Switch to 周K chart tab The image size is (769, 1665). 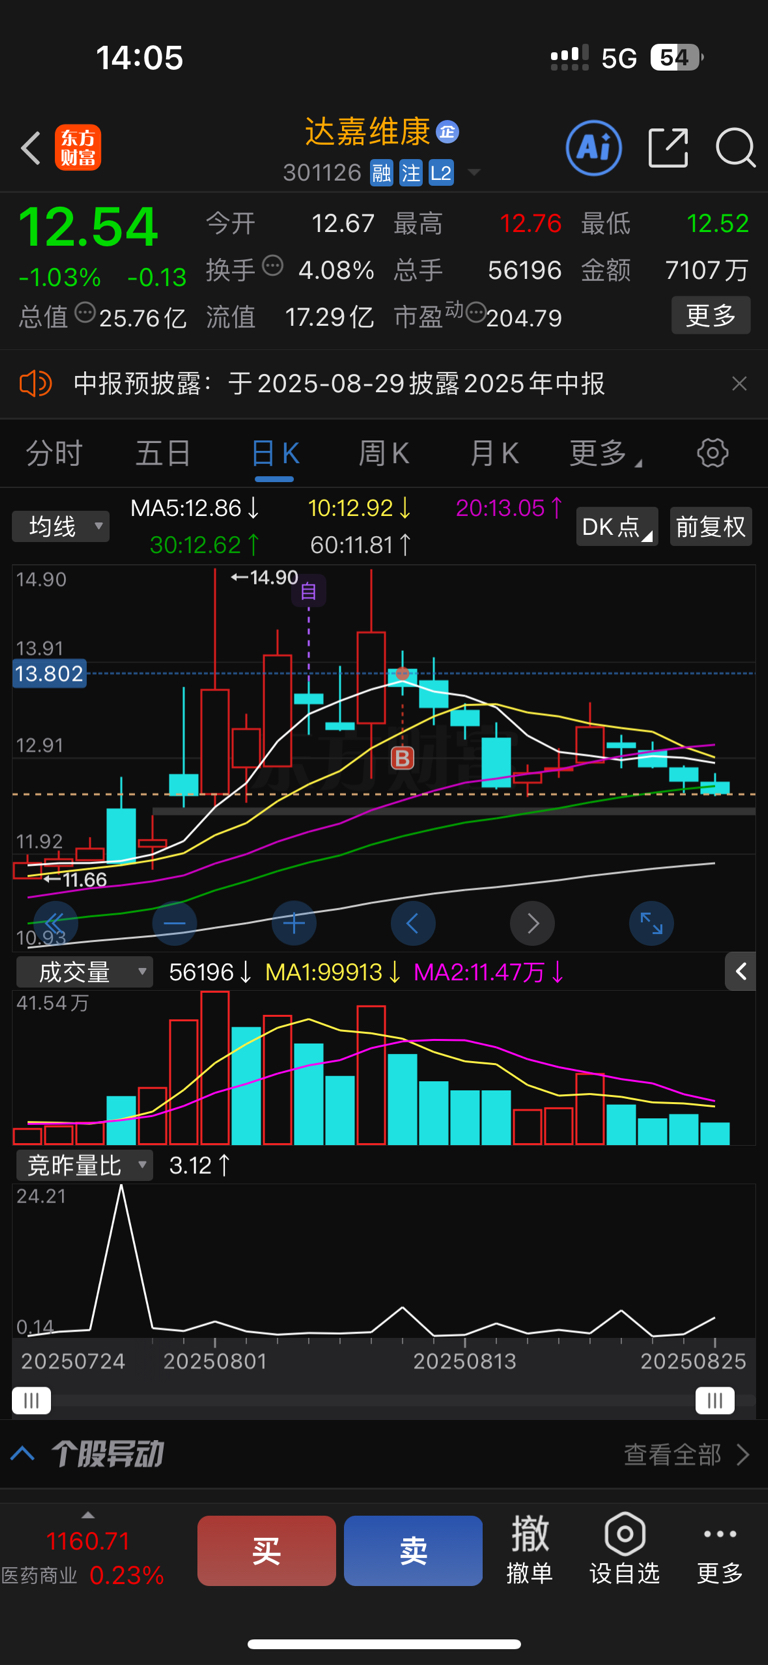coord(384,454)
